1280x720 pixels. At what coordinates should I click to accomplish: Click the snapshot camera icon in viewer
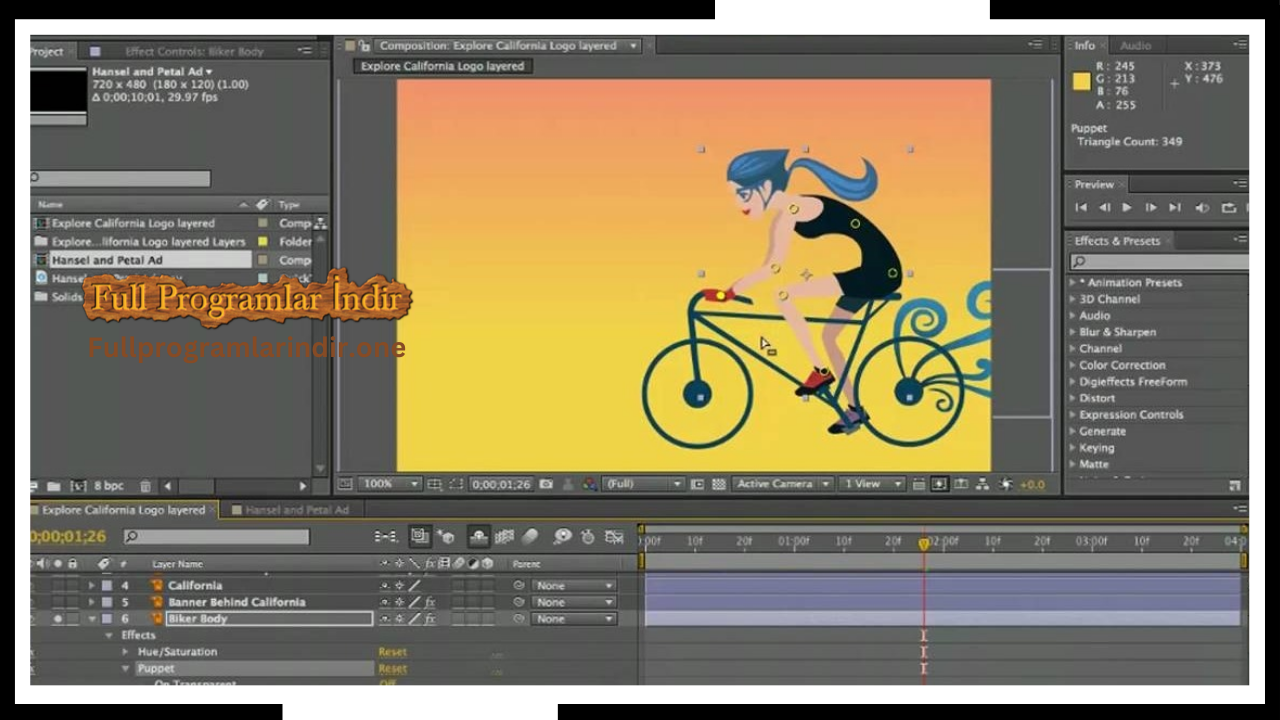pyautogui.click(x=545, y=484)
